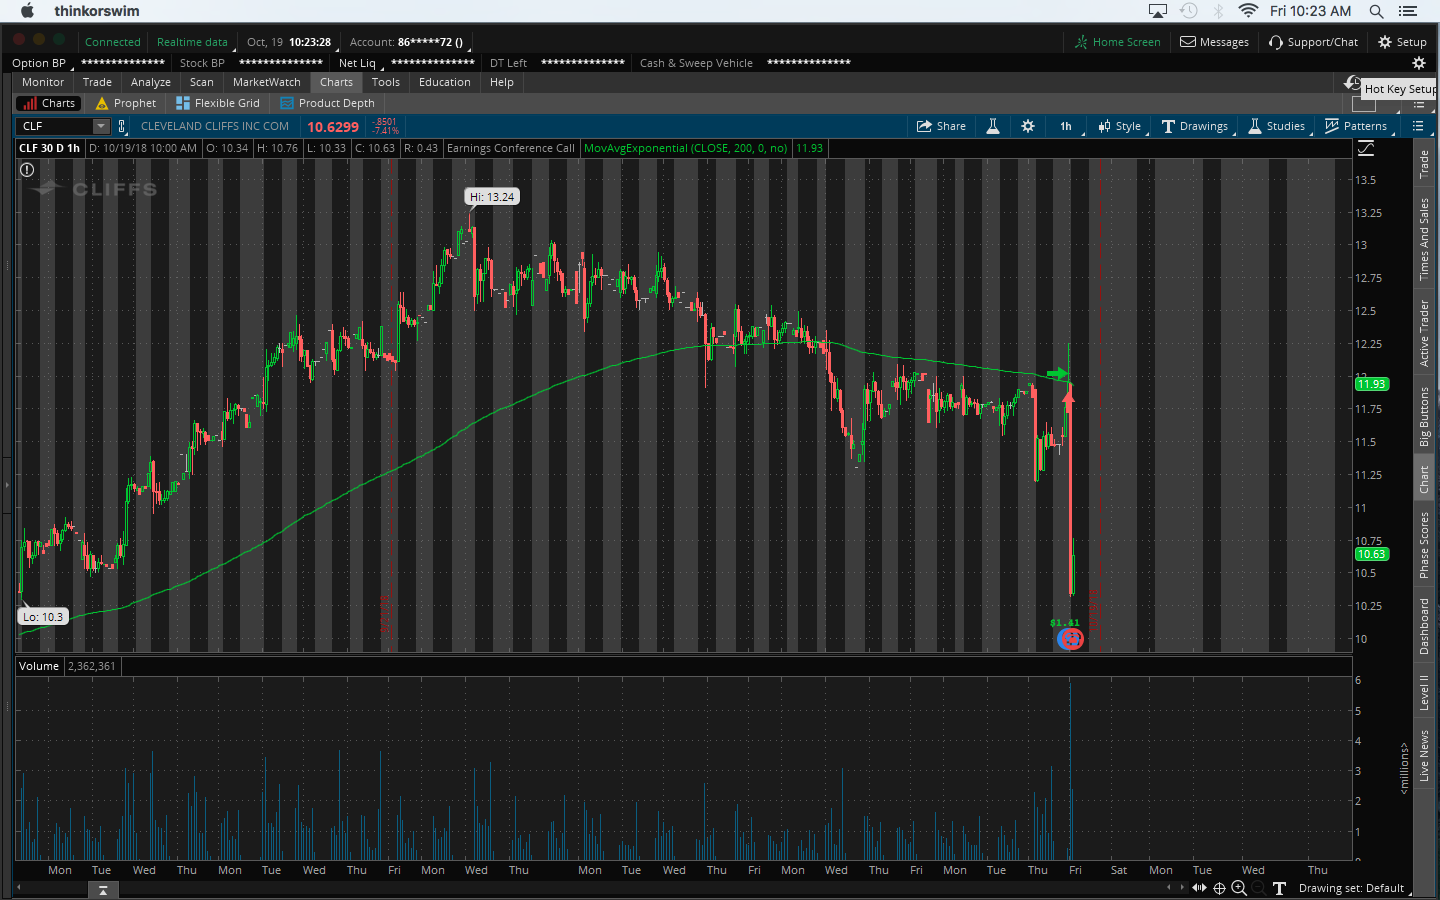Screen dimensions: 1440x900
Task: Click the Connected status indicator
Action: tap(113, 42)
